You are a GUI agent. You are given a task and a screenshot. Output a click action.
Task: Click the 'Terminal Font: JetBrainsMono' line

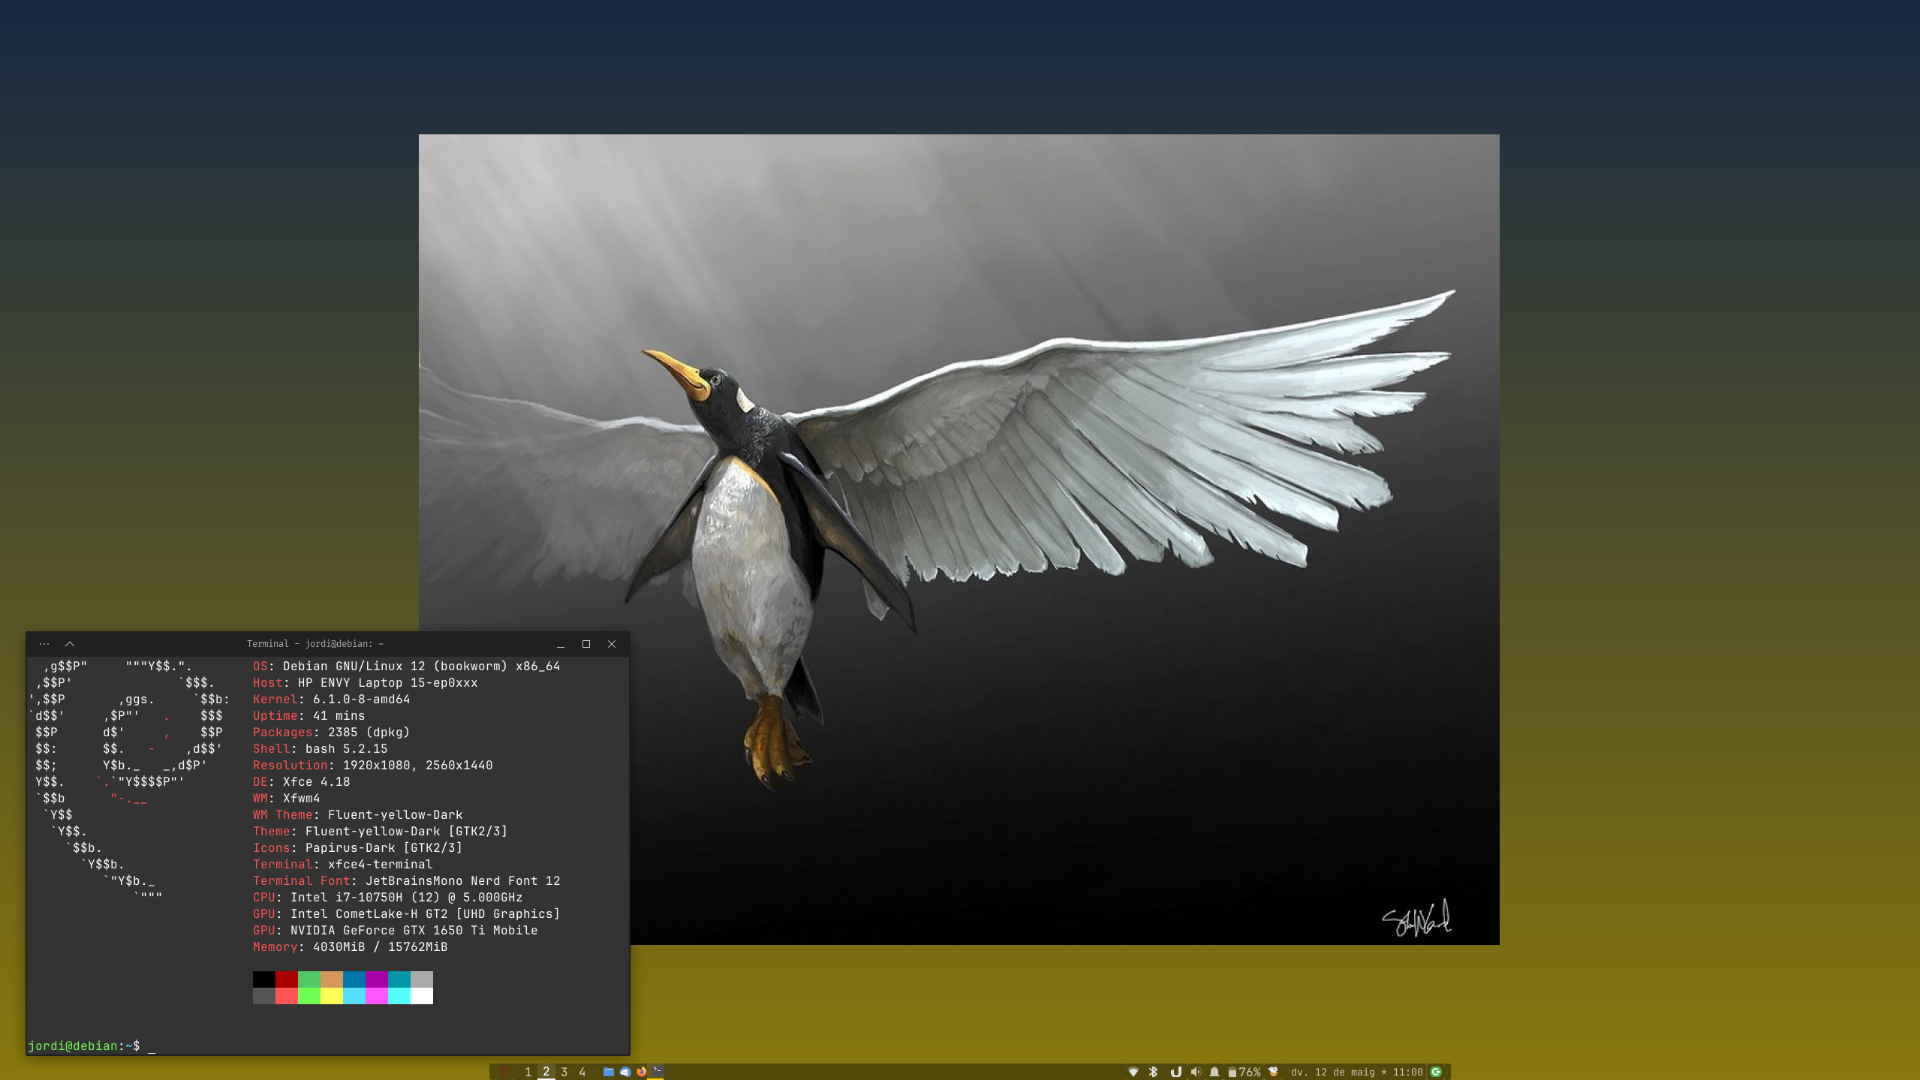tap(406, 881)
